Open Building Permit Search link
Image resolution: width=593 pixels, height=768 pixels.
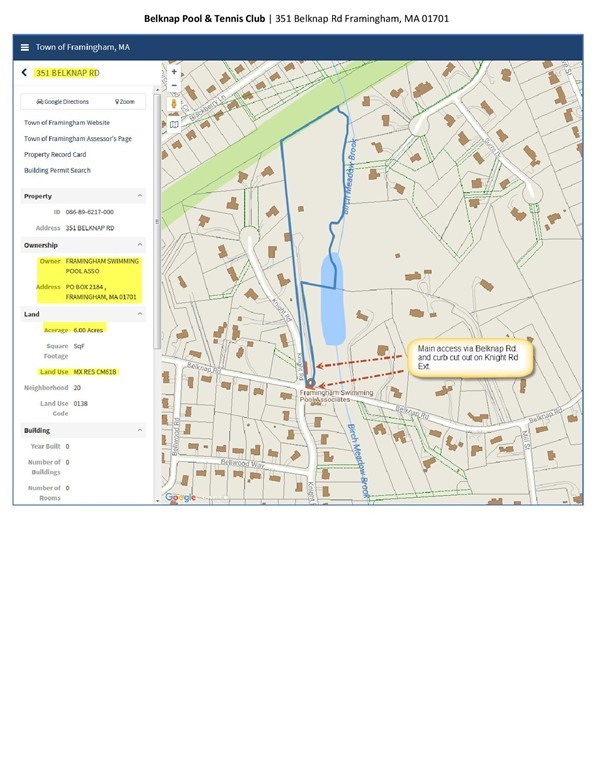click(57, 170)
